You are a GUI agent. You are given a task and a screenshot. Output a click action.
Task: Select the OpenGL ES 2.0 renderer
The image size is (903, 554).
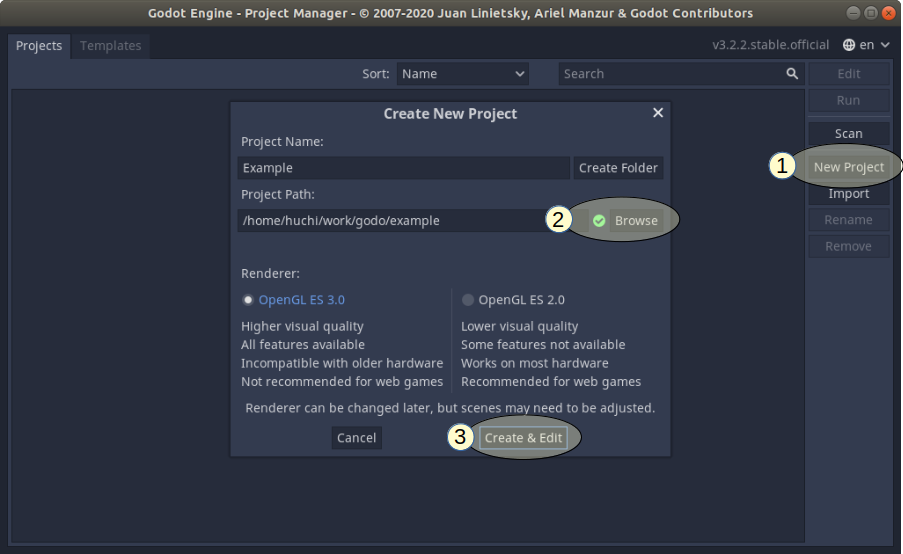513,299
